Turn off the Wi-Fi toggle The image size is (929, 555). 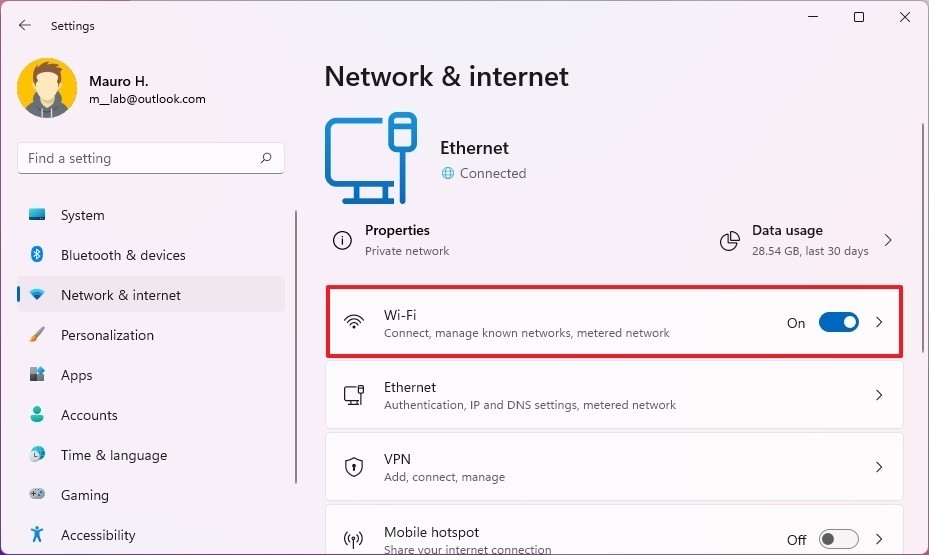click(838, 322)
